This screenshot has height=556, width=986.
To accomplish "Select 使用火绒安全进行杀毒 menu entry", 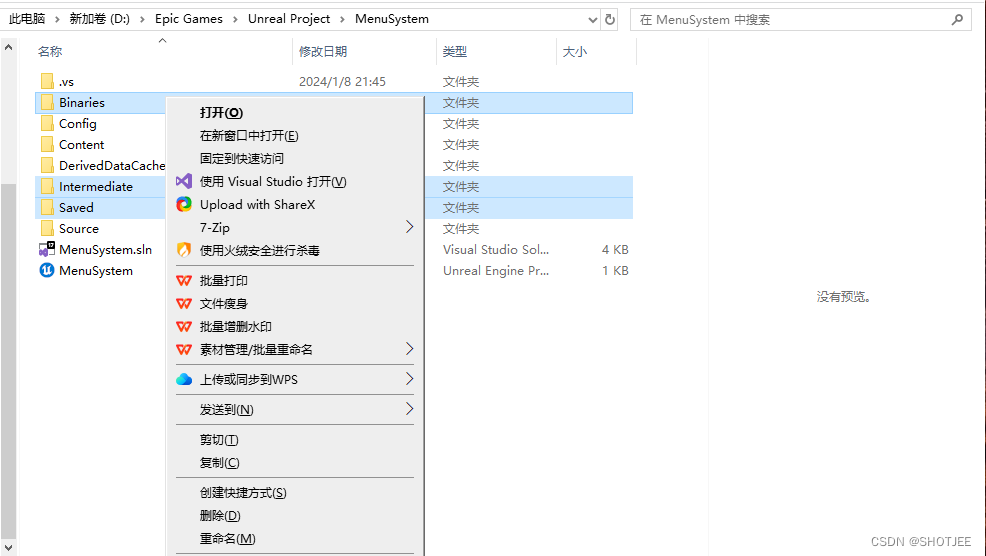I will [x=260, y=250].
